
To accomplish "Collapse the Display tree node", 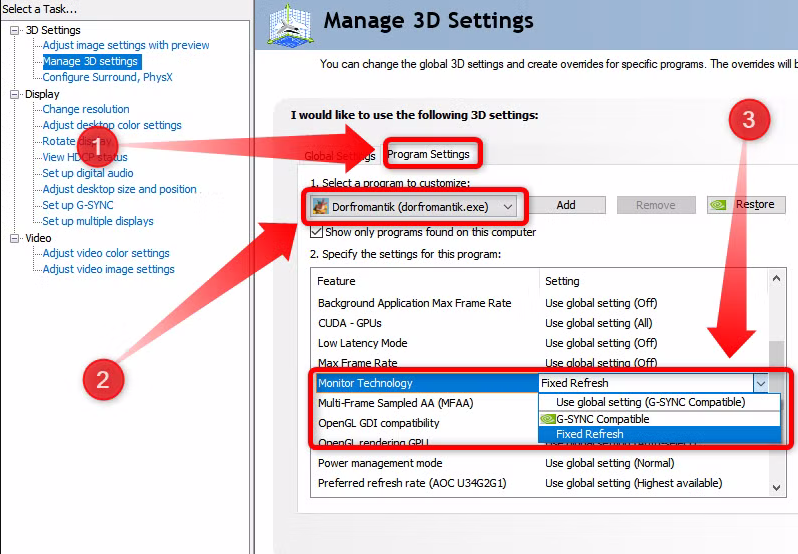I will tap(15, 94).
